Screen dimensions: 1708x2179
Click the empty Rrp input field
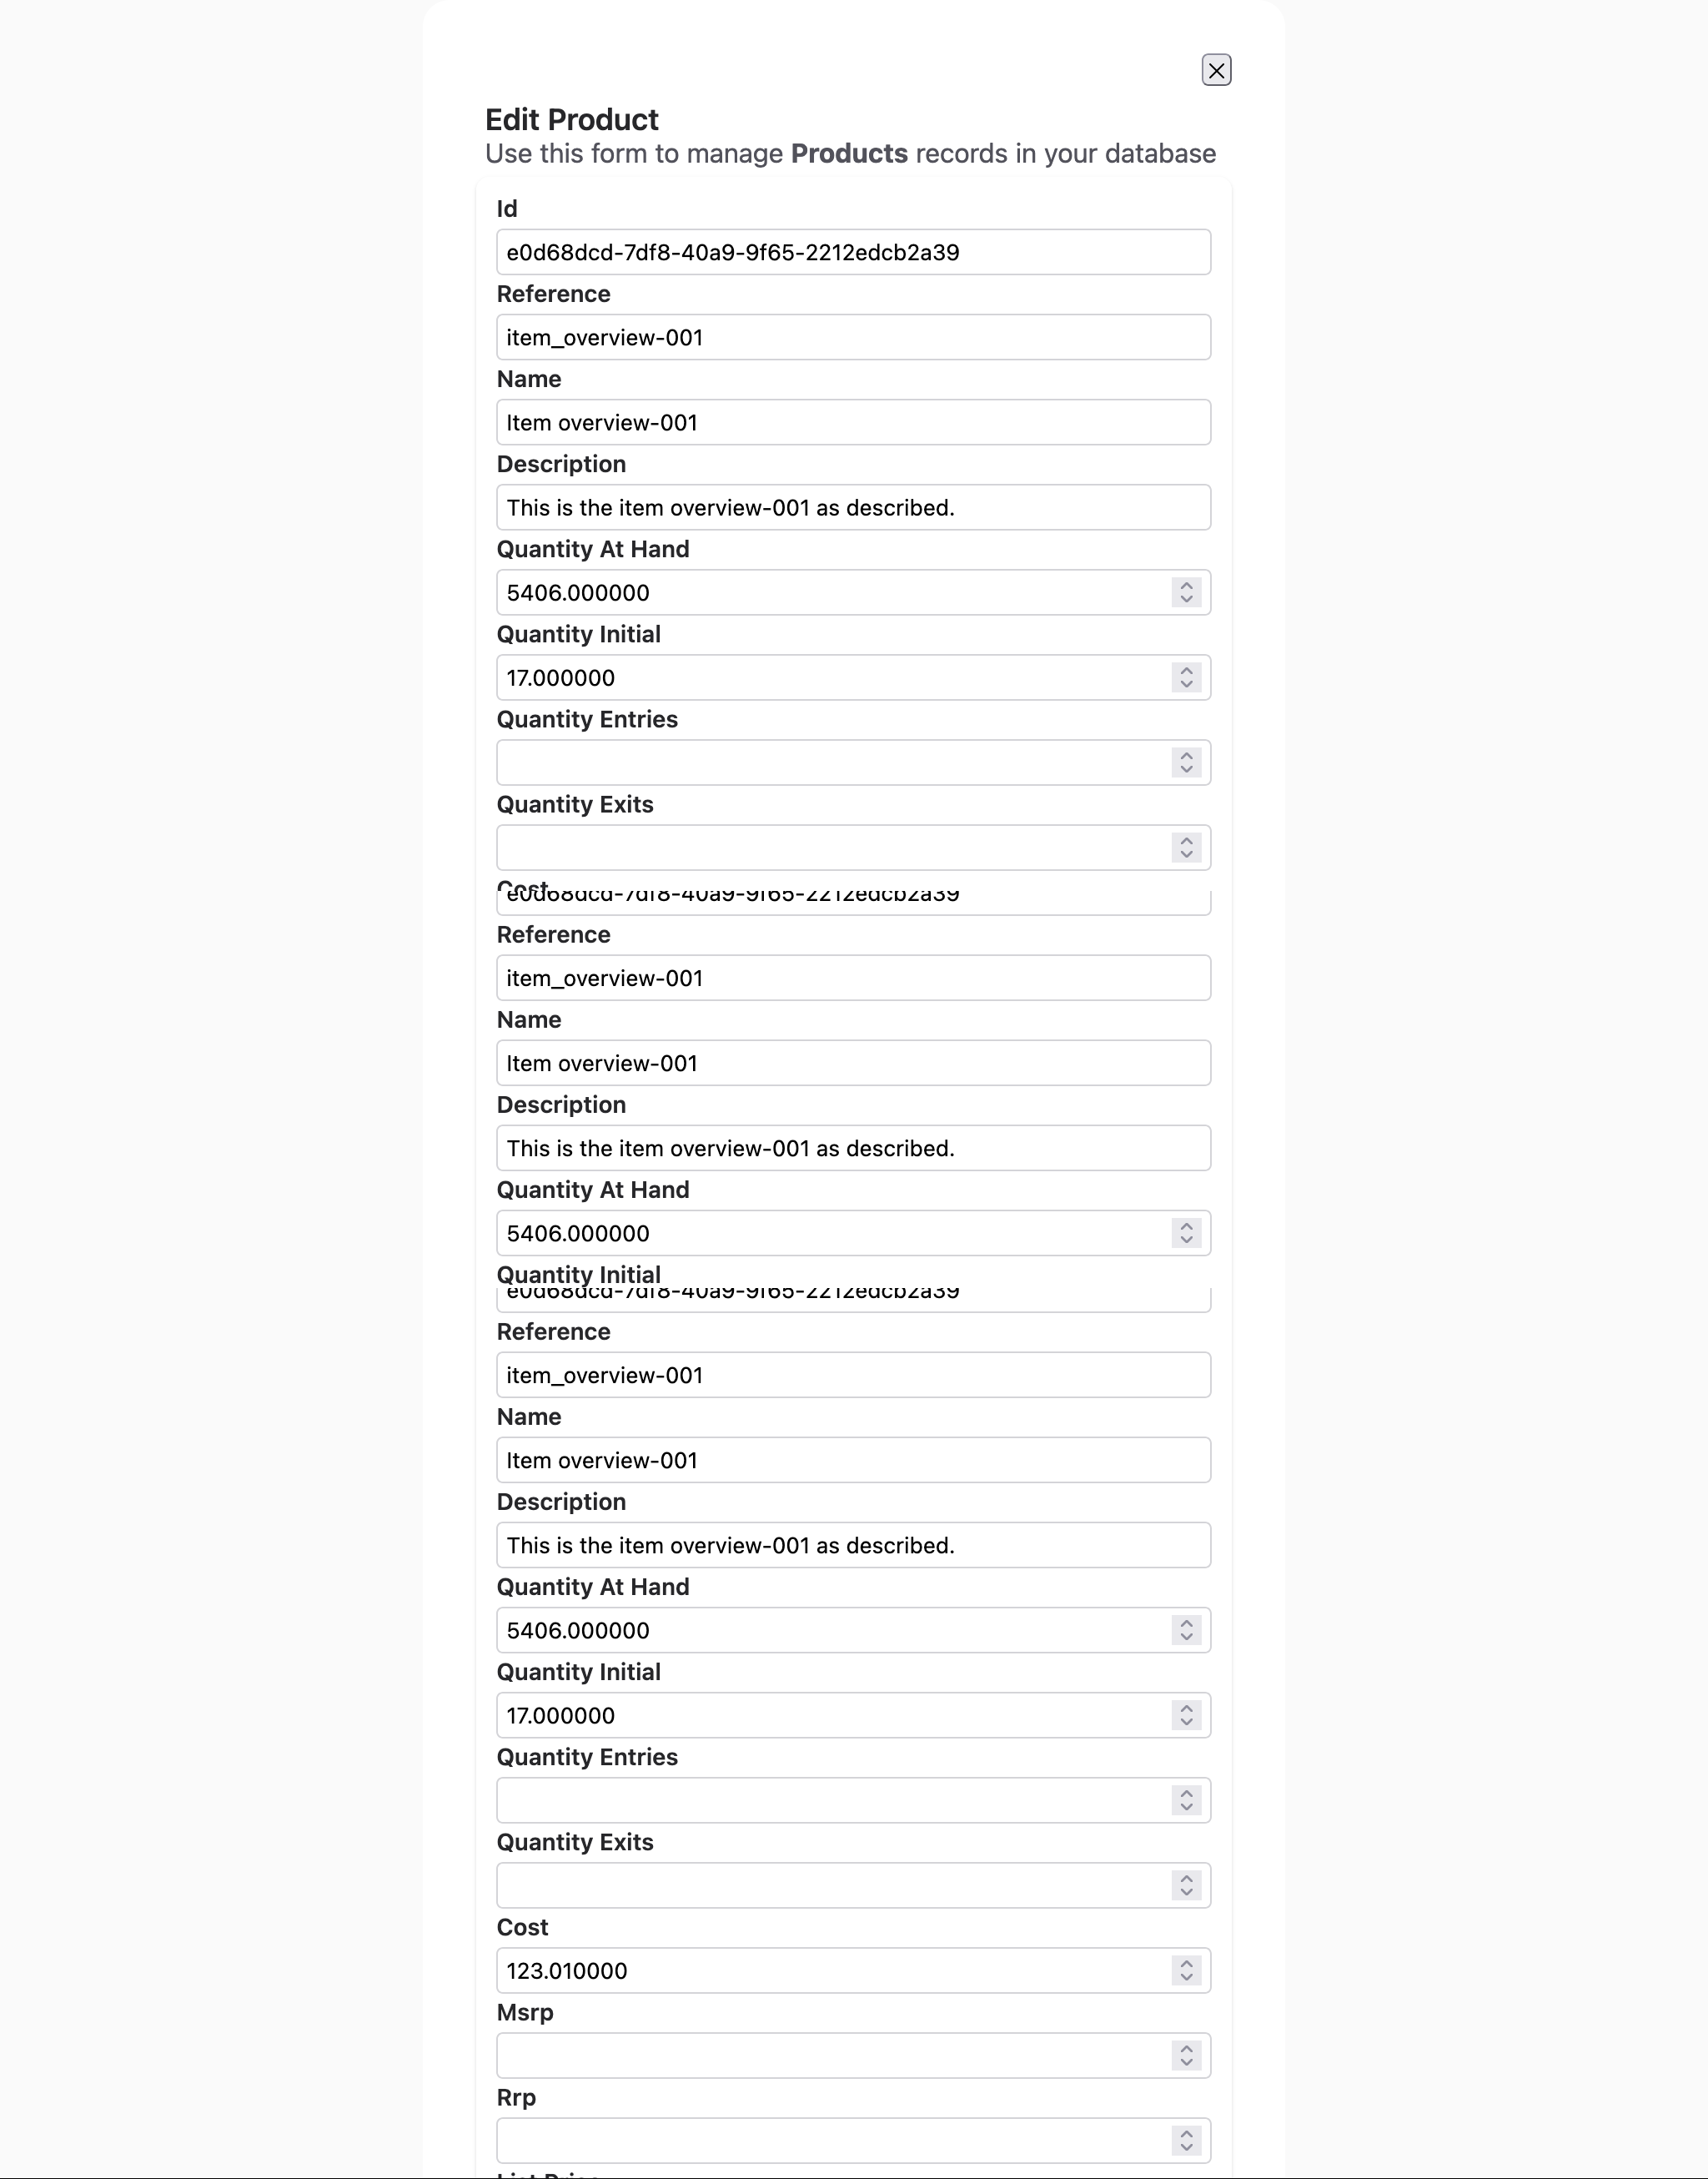pos(830,2140)
